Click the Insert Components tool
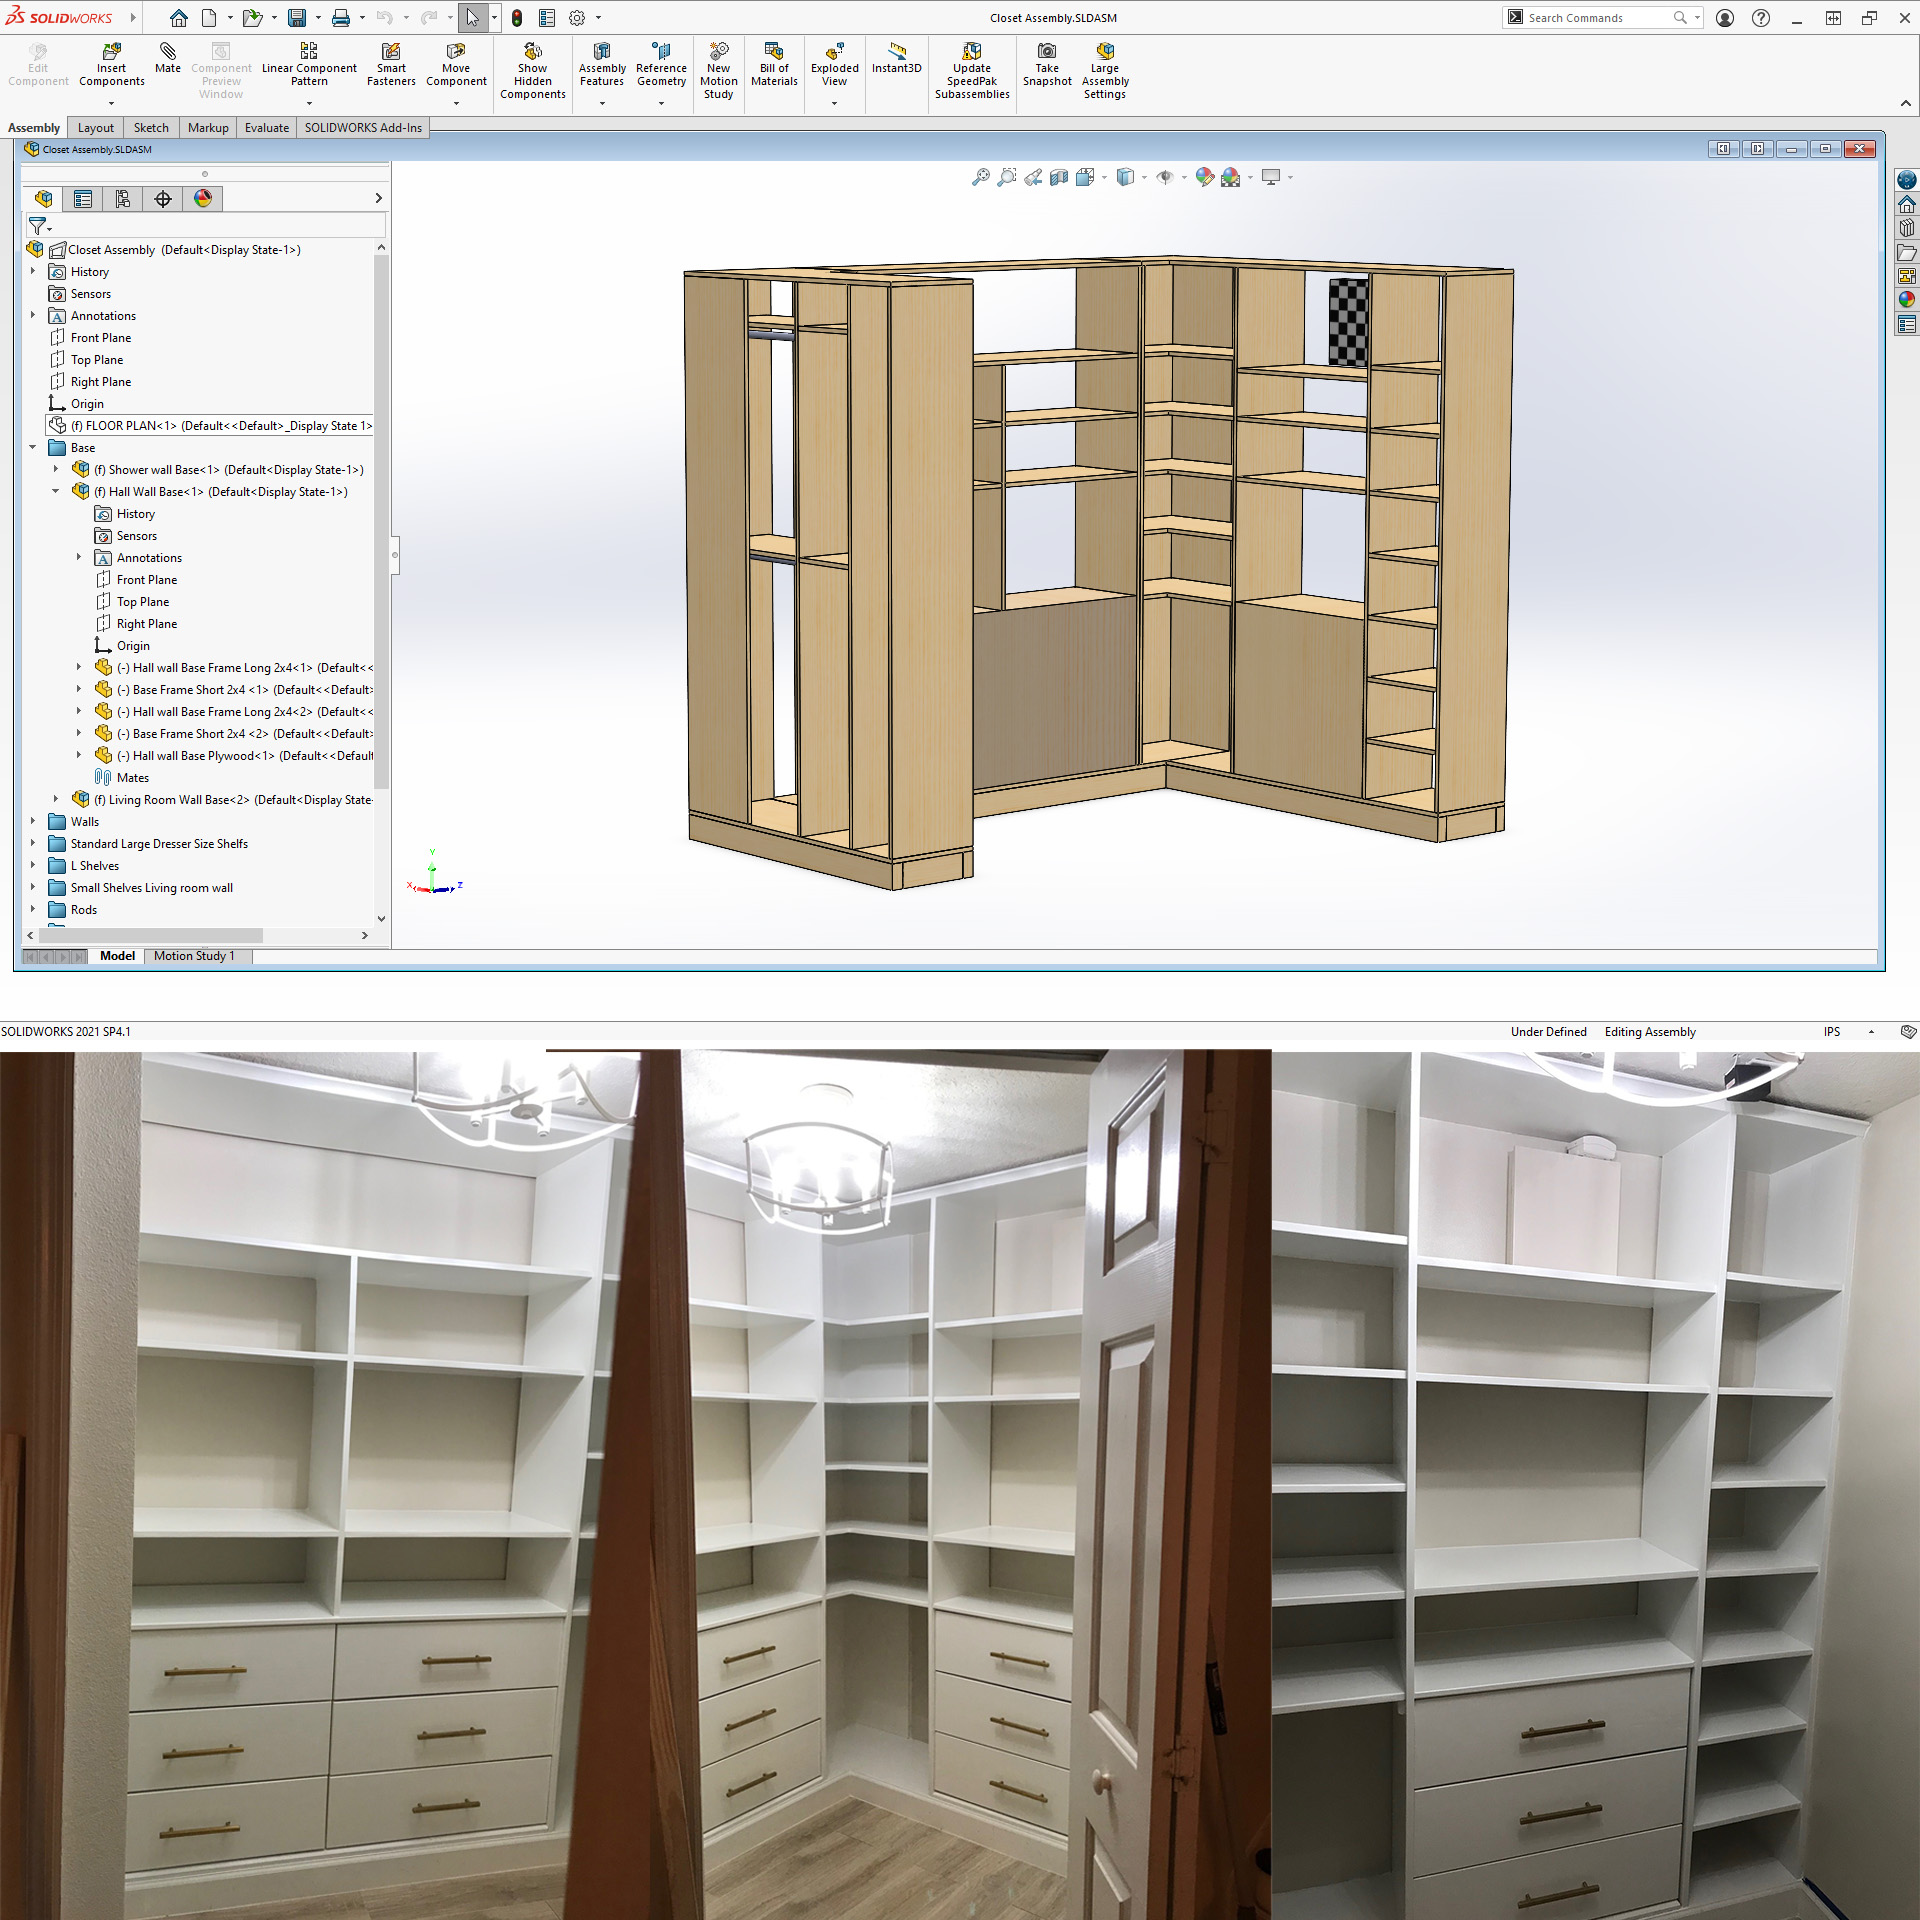Screen dimensions: 1920x1920 click(x=111, y=65)
